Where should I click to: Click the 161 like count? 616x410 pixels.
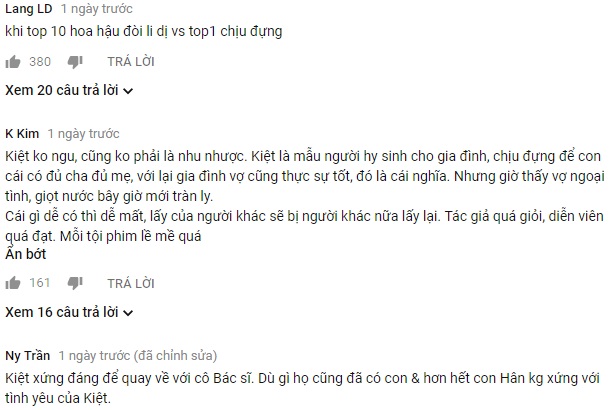pos(40,283)
